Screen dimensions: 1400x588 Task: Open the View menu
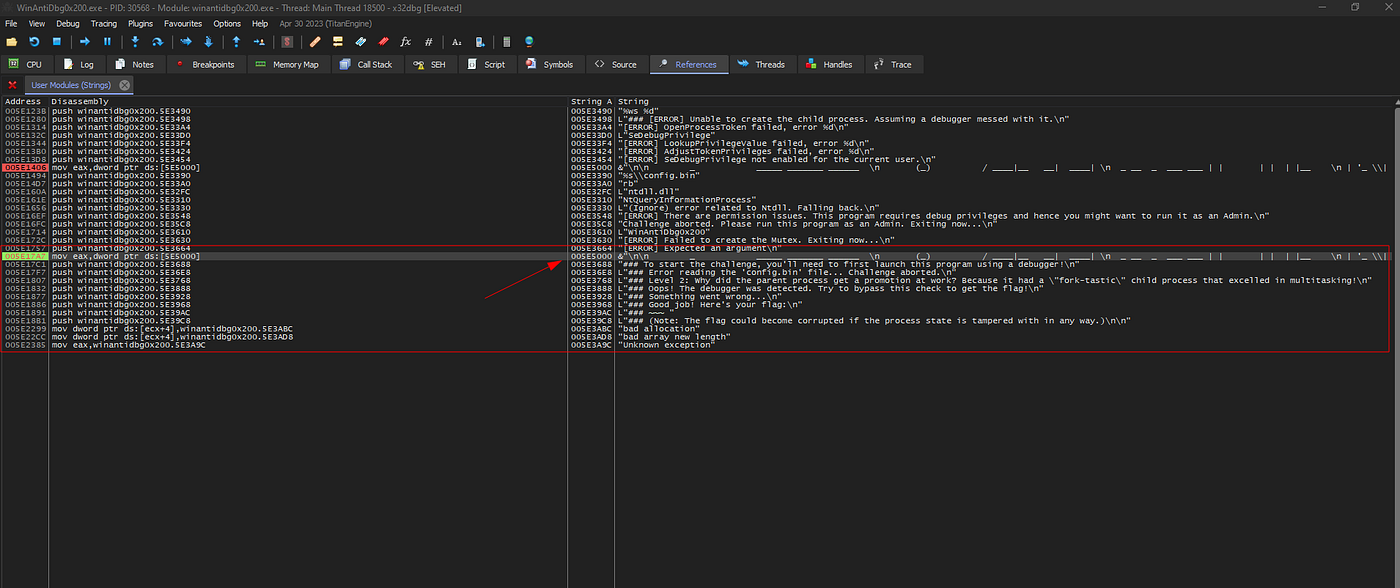[x=37, y=23]
